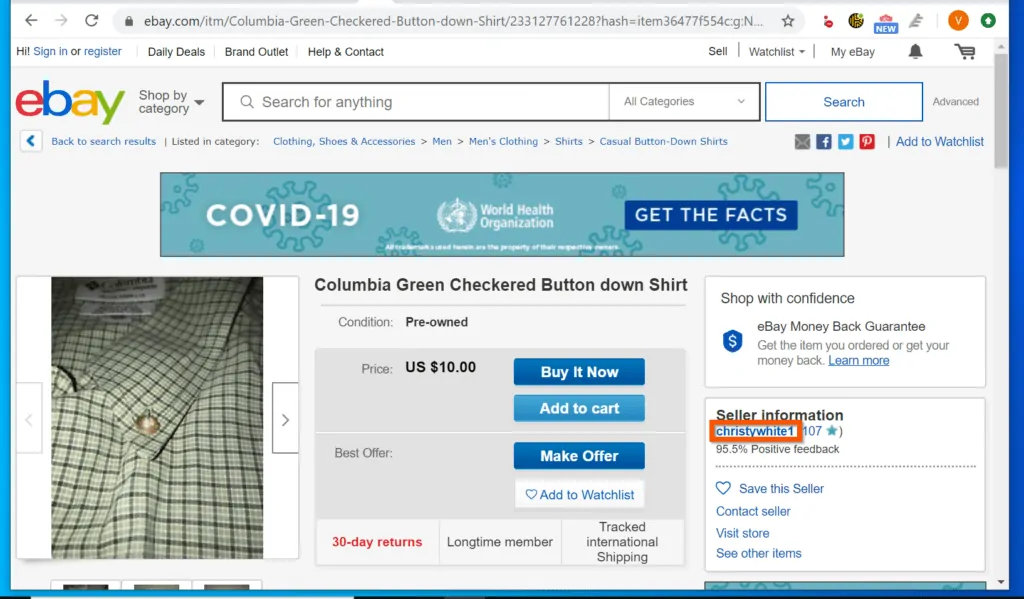The image size is (1024, 599).
Task: Bookmark page with the star icon
Action: tap(788, 21)
